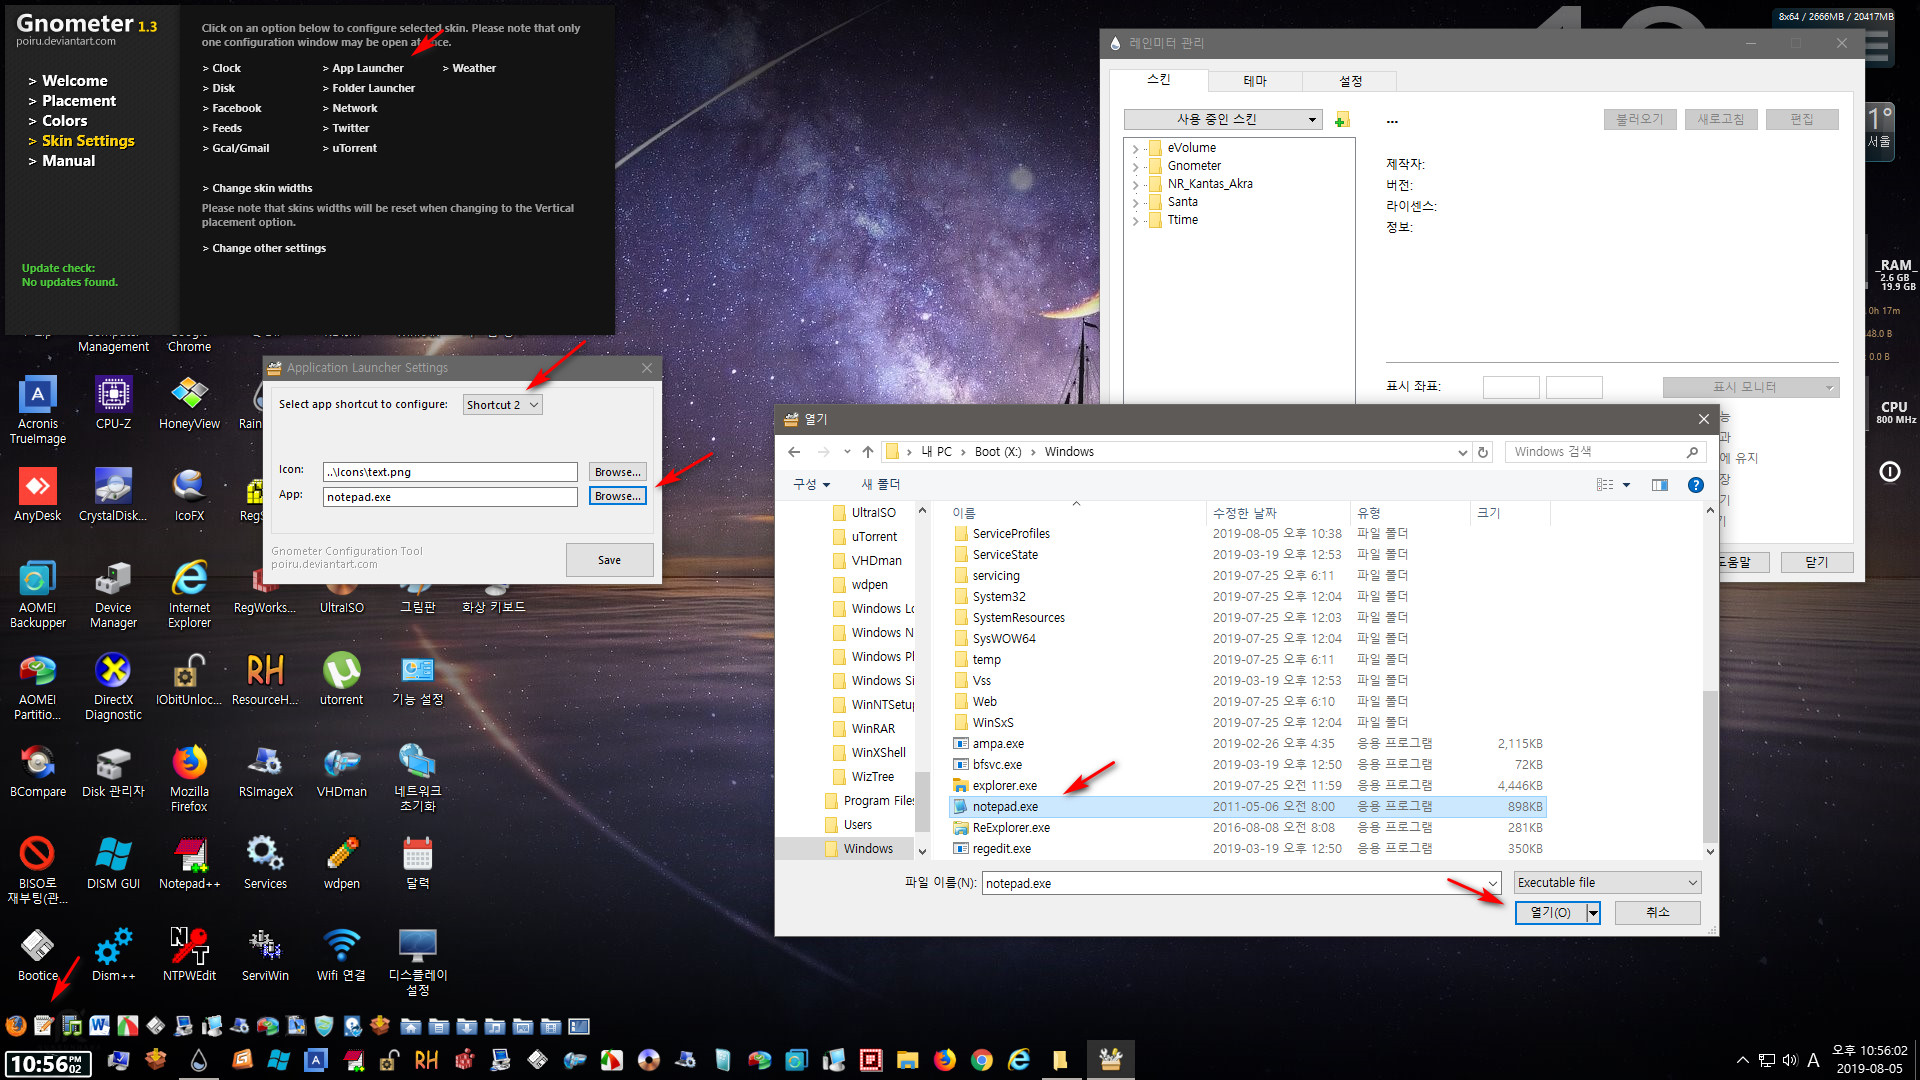Open the DirectX Diagnostic desktop icon

[x=113, y=686]
